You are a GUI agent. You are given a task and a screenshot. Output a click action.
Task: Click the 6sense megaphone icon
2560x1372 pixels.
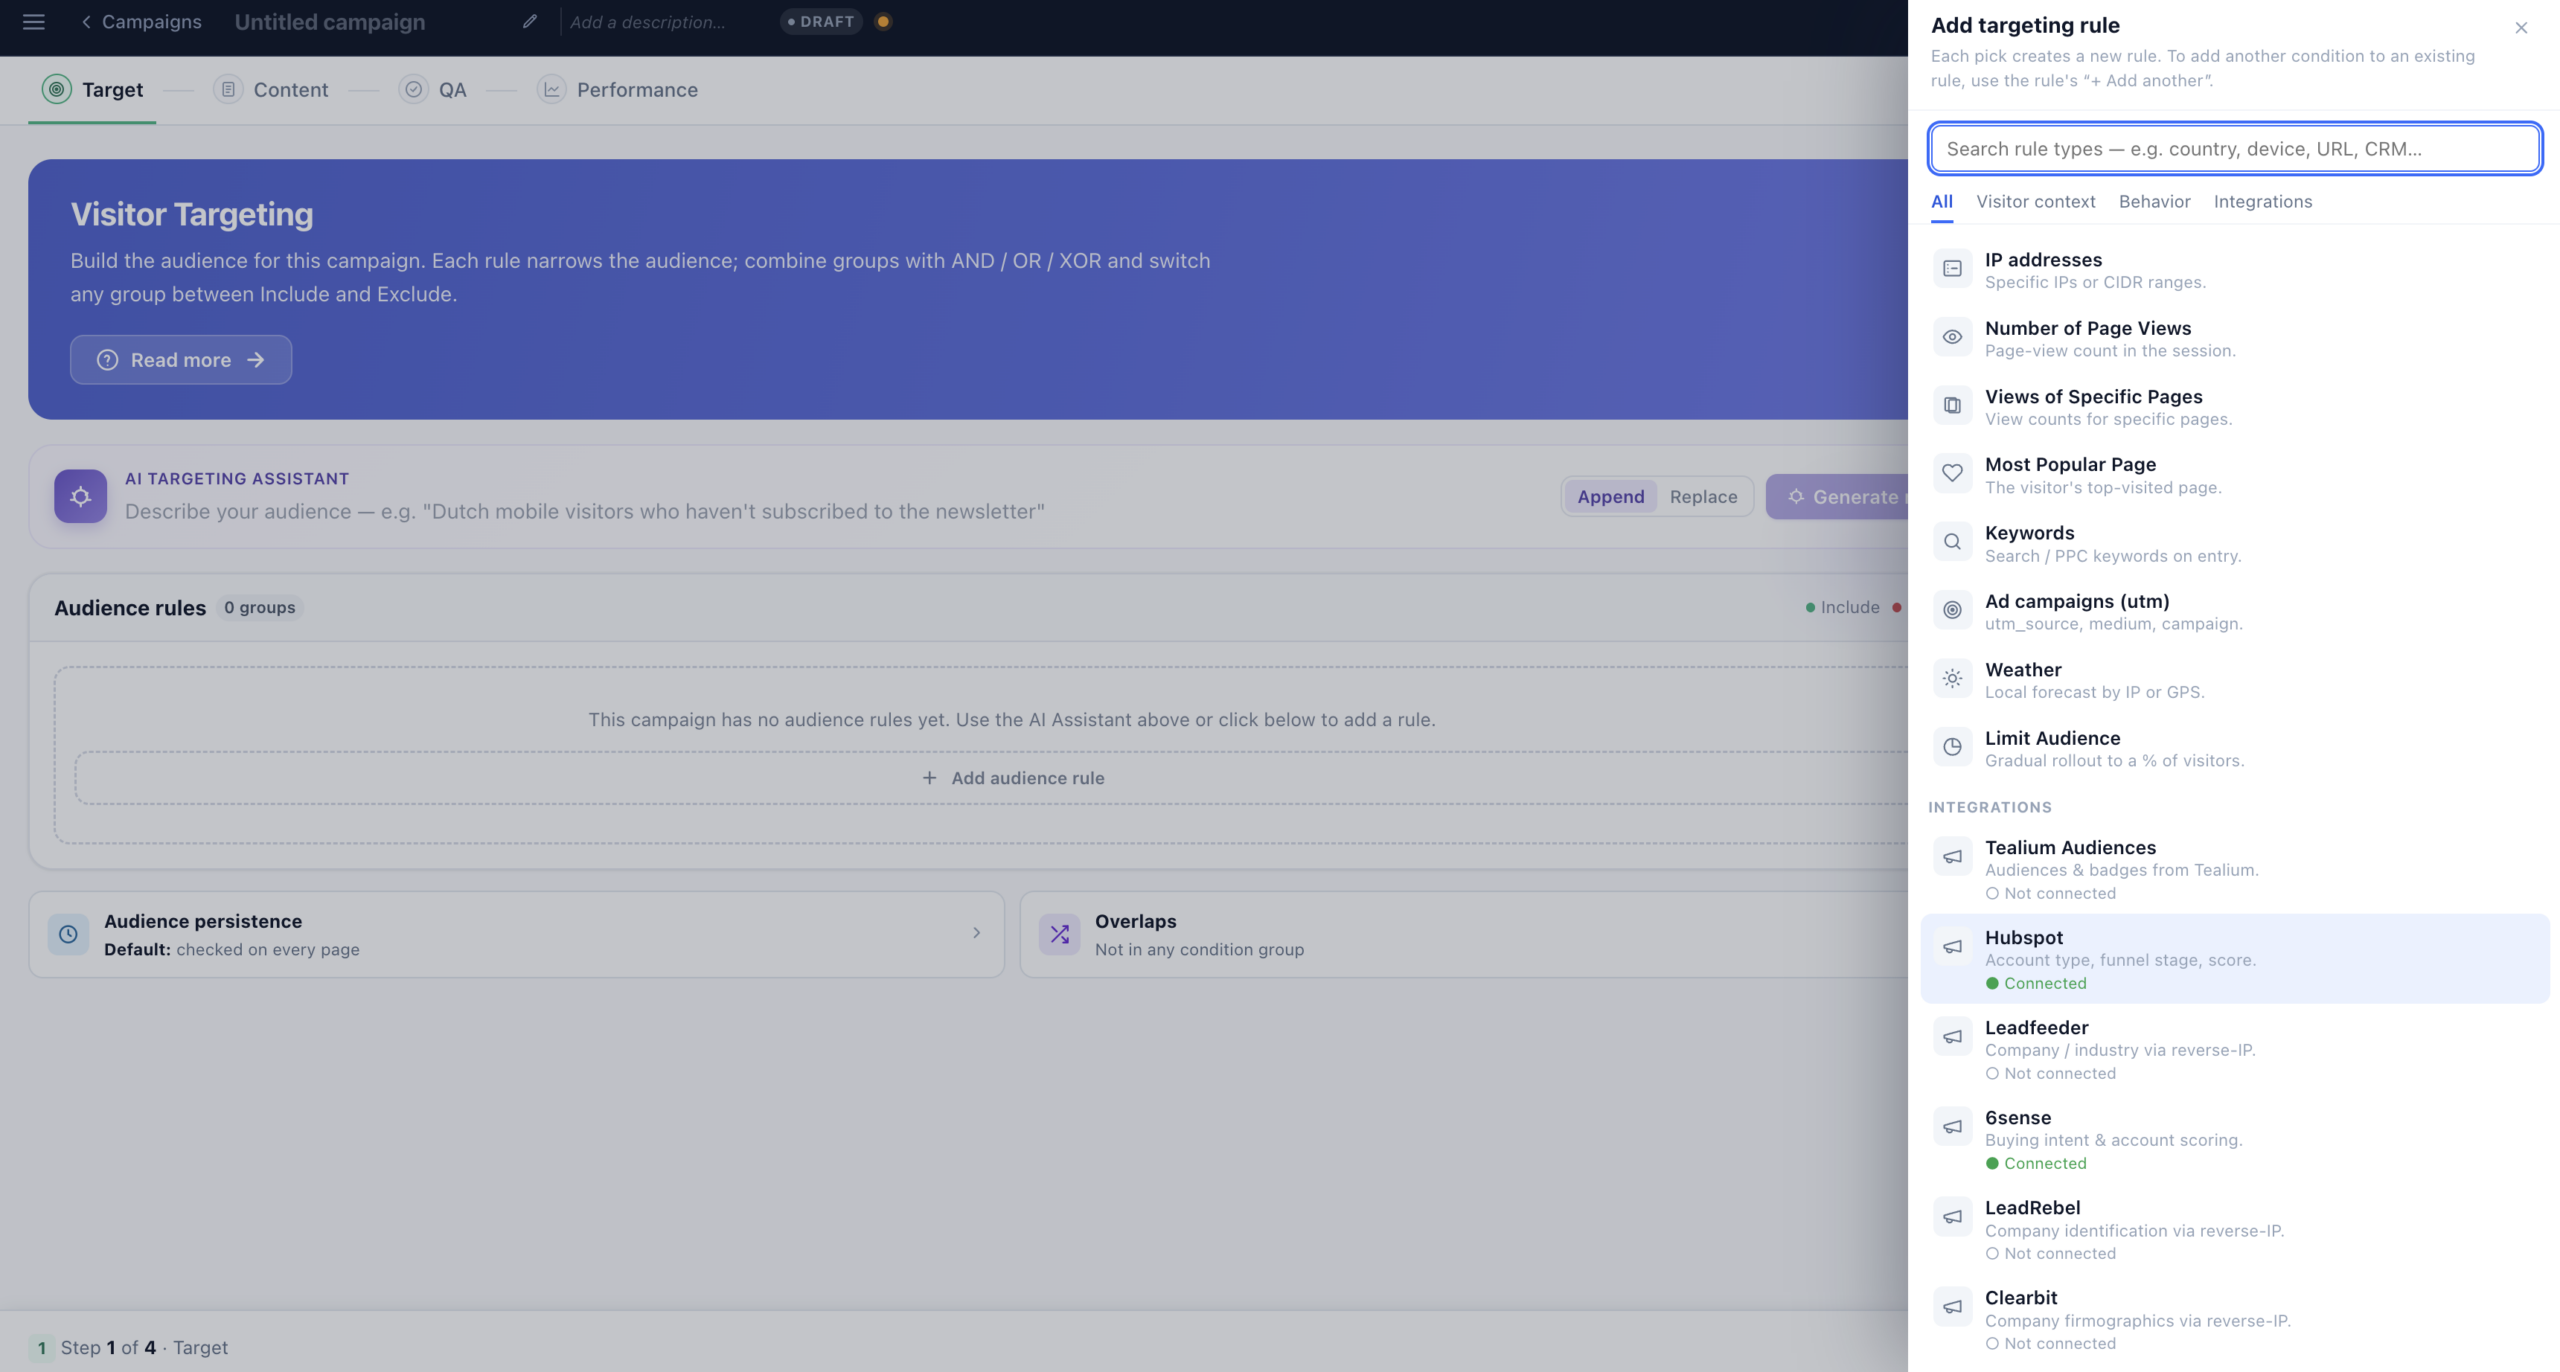pos(1952,1127)
